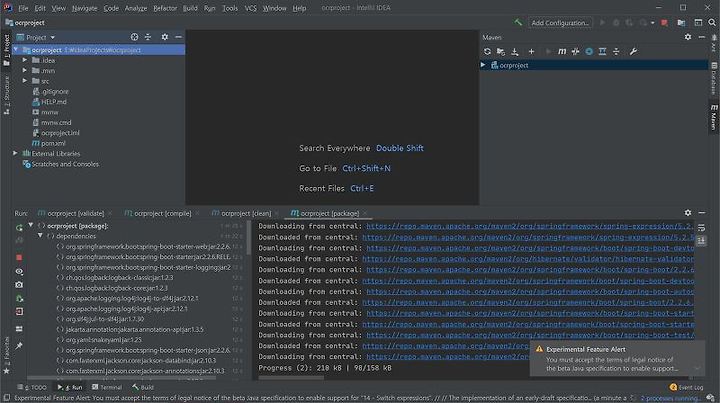This screenshot has height=403, width=720.
Task: Click Generate Sources and Update Folders icon
Action: (501, 51)
